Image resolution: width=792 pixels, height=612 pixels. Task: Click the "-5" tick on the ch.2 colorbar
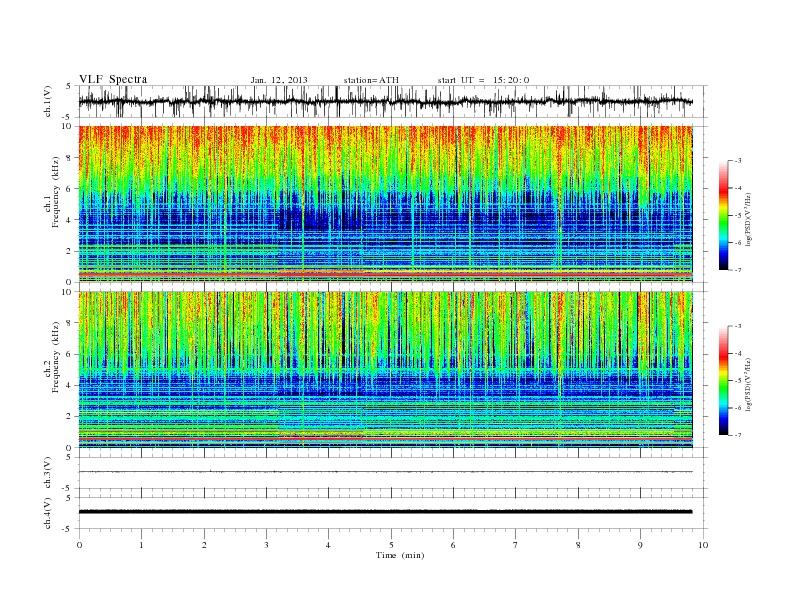pyautogui.click(x=738, y=381)
